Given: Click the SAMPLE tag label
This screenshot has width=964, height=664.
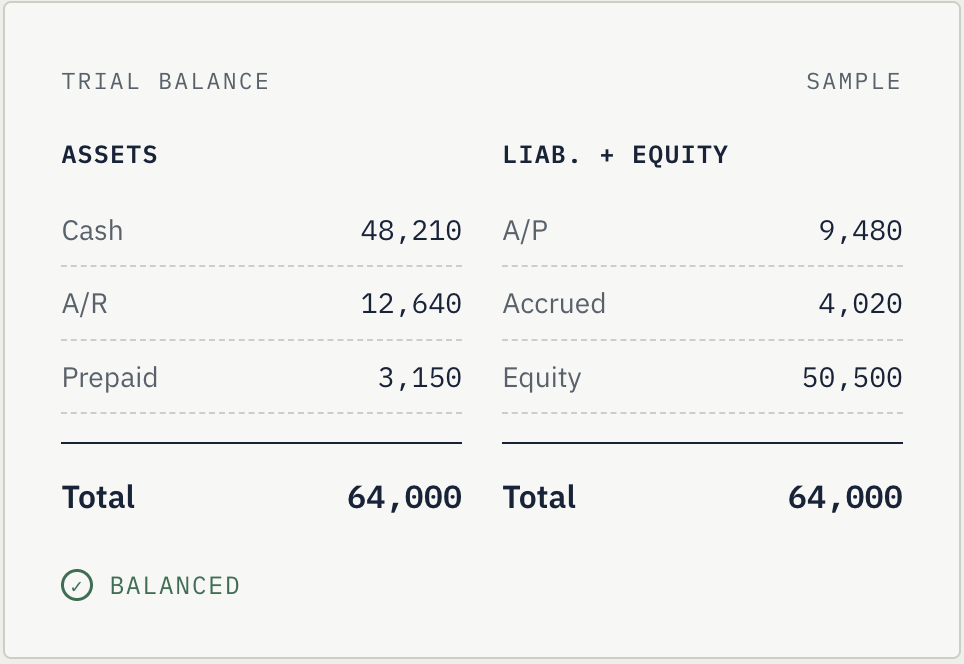Looking at the screenshot, I should [x=853, y=82].
